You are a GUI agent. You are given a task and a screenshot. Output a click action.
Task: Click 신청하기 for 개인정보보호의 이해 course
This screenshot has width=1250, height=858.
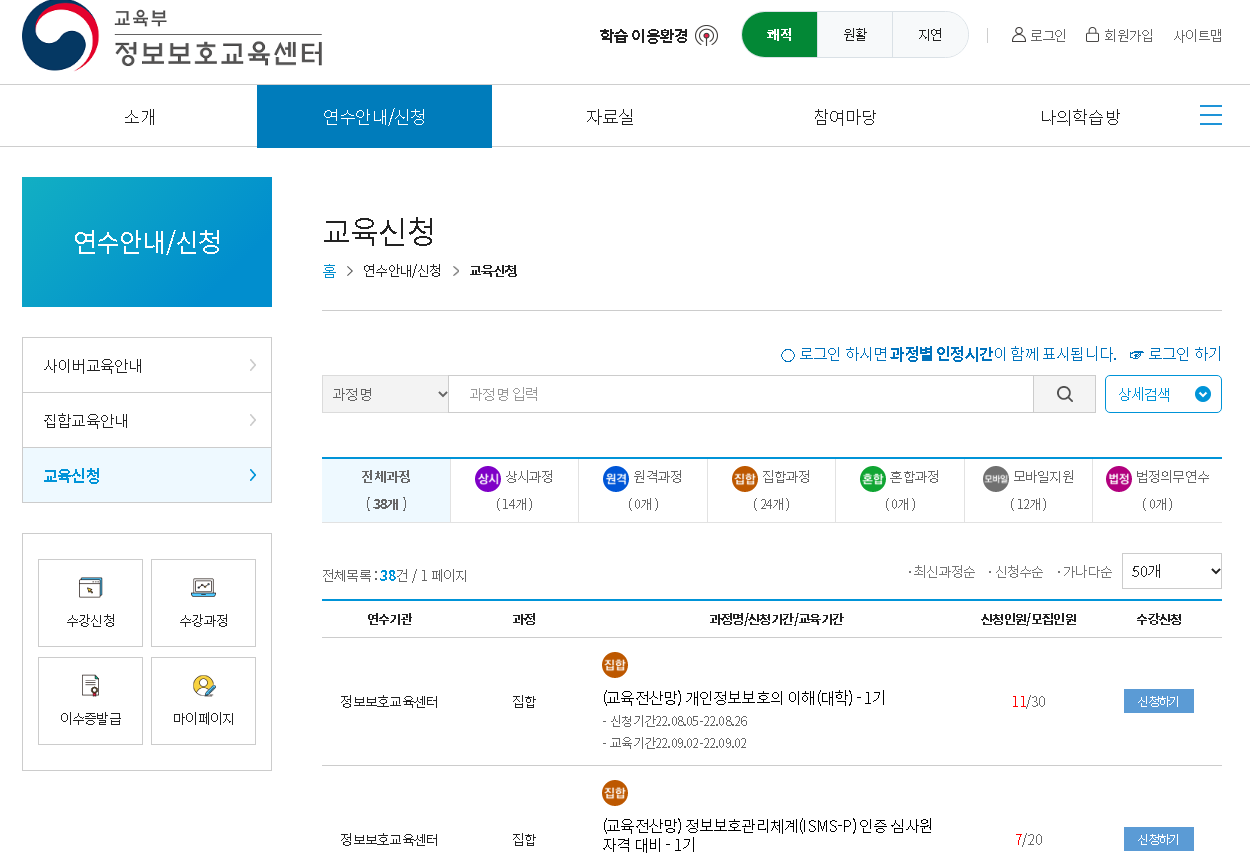tap(1158, 701)
